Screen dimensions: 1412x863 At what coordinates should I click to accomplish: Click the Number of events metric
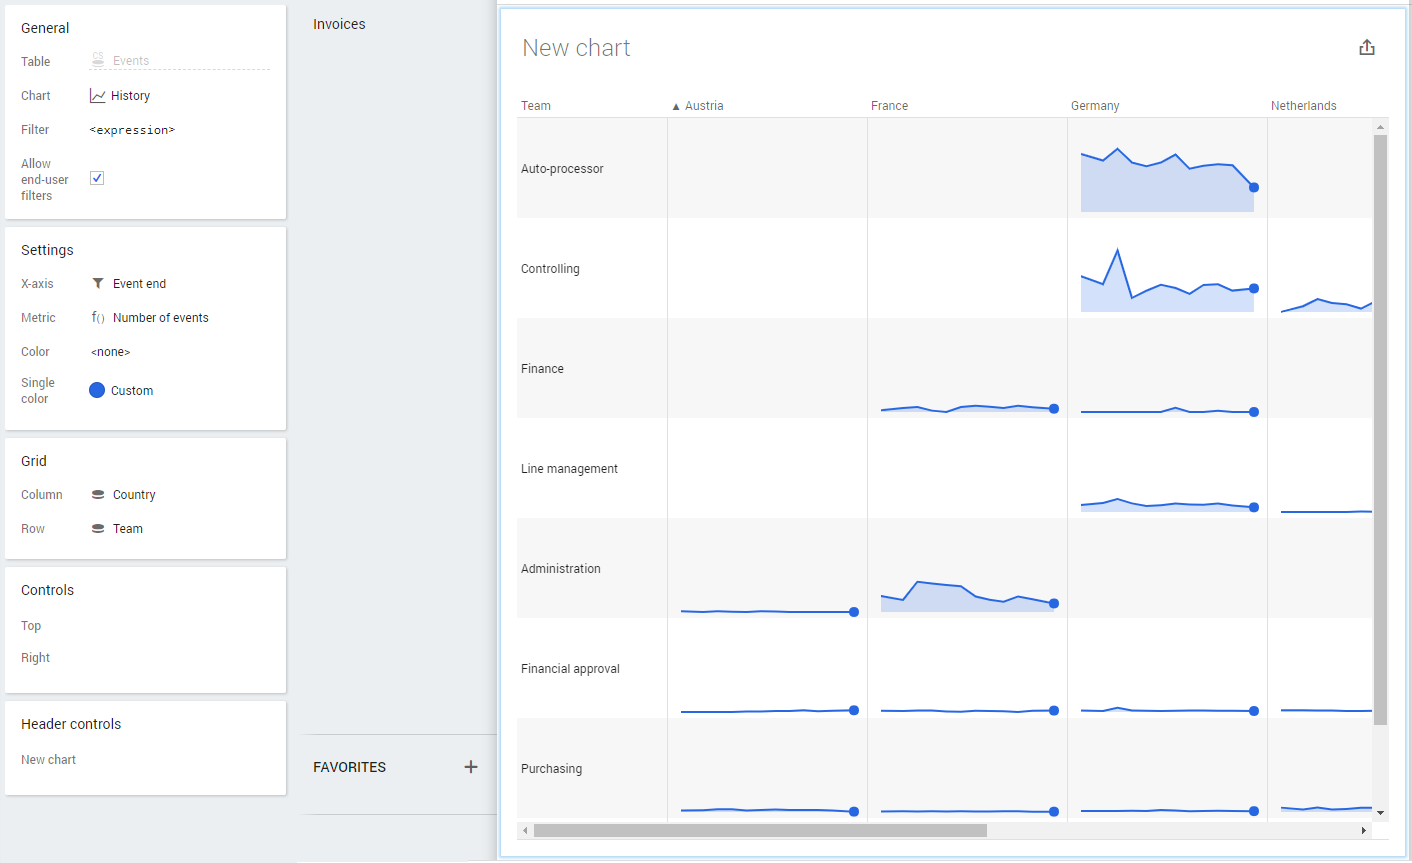pos(160,318)
